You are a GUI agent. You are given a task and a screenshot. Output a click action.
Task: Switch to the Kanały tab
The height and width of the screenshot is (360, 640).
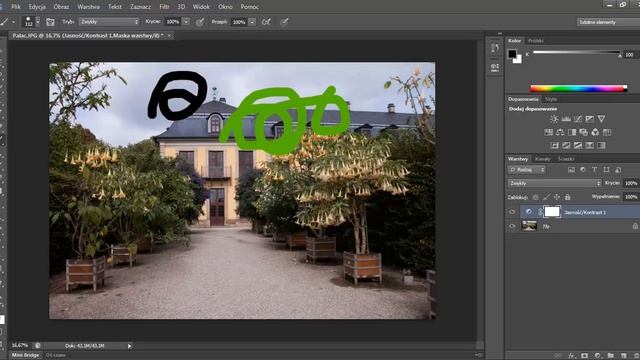[542, 159]
